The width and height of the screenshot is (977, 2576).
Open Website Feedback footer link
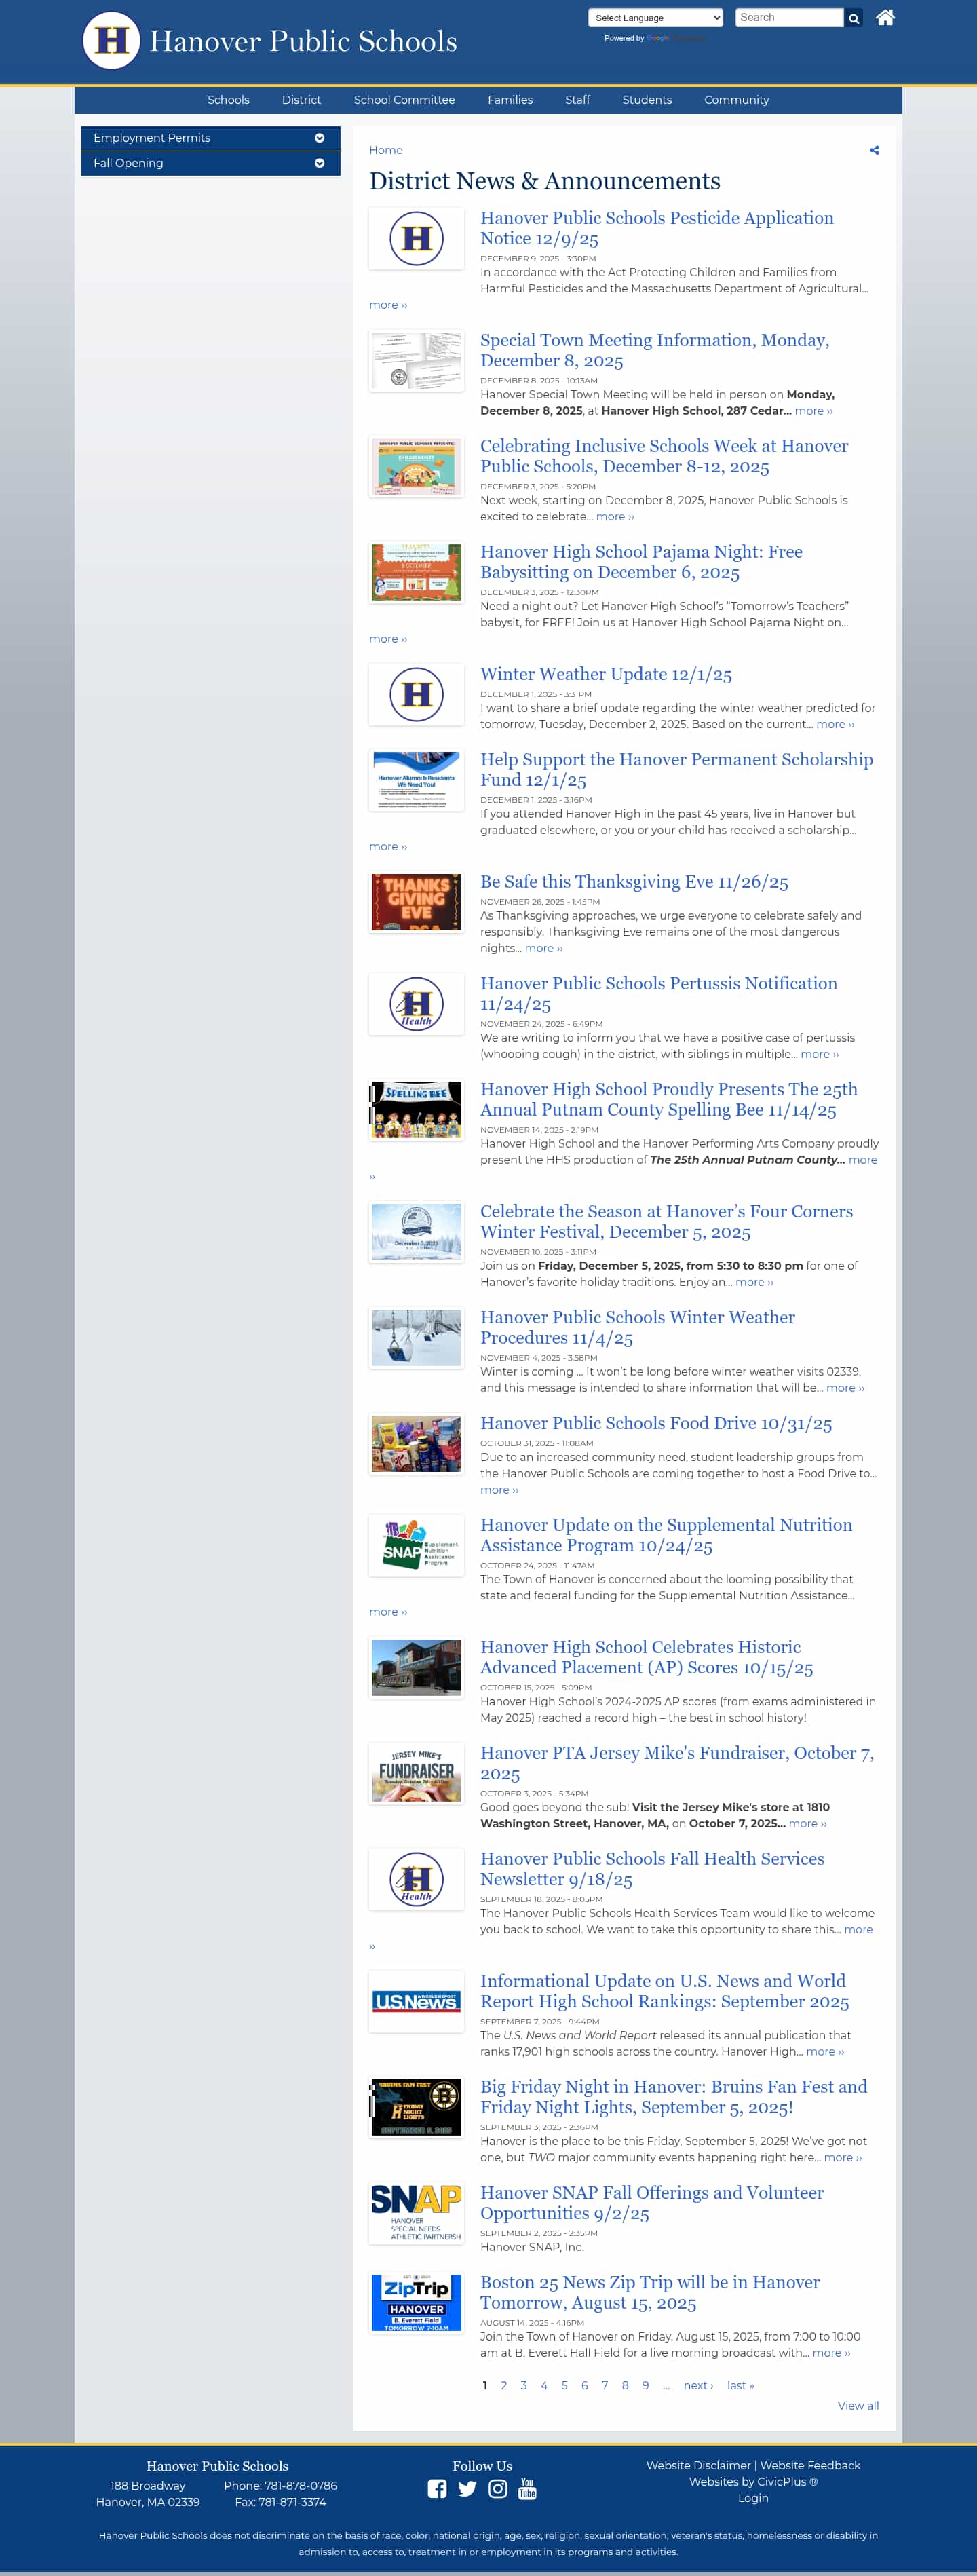click(x=810, y=2466)
